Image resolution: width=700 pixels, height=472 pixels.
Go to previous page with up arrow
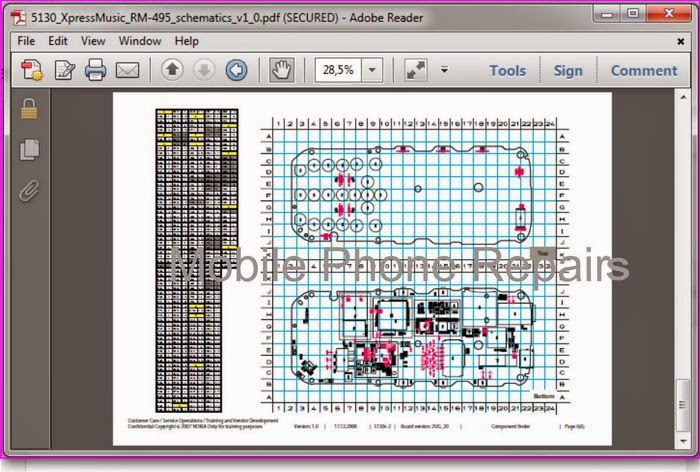click(172, 70)
